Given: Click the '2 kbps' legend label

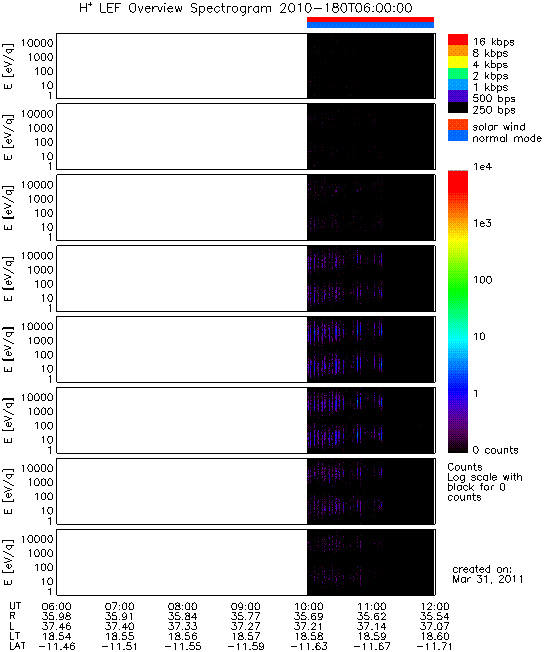Looking at the screenshot, I should click(x=492, y=76).
